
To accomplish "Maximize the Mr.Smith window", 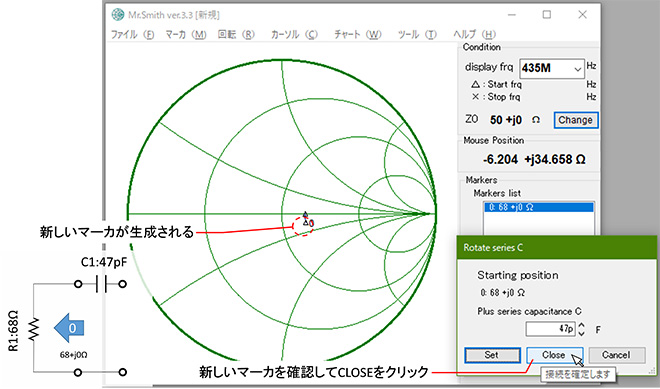I will (546, 15).
